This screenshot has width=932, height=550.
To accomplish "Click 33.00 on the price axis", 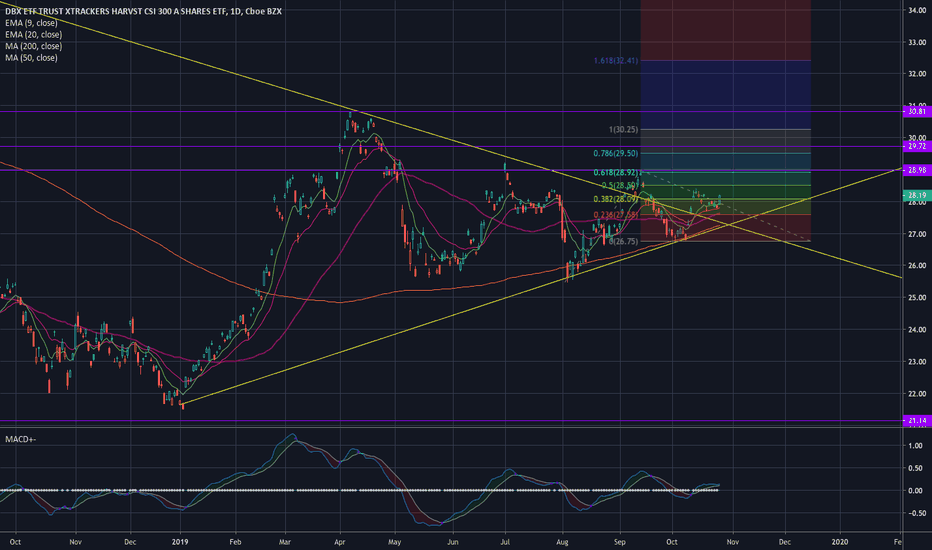I will click(917, 42).
